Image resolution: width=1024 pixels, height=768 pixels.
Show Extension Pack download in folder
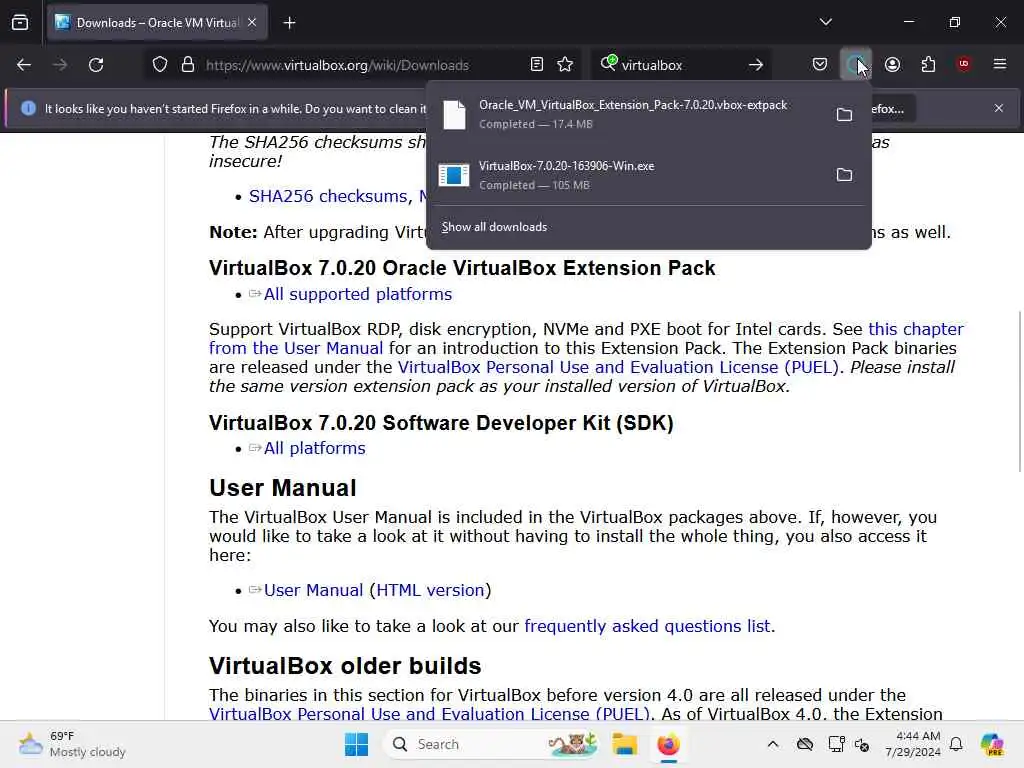tap(844, 114)
